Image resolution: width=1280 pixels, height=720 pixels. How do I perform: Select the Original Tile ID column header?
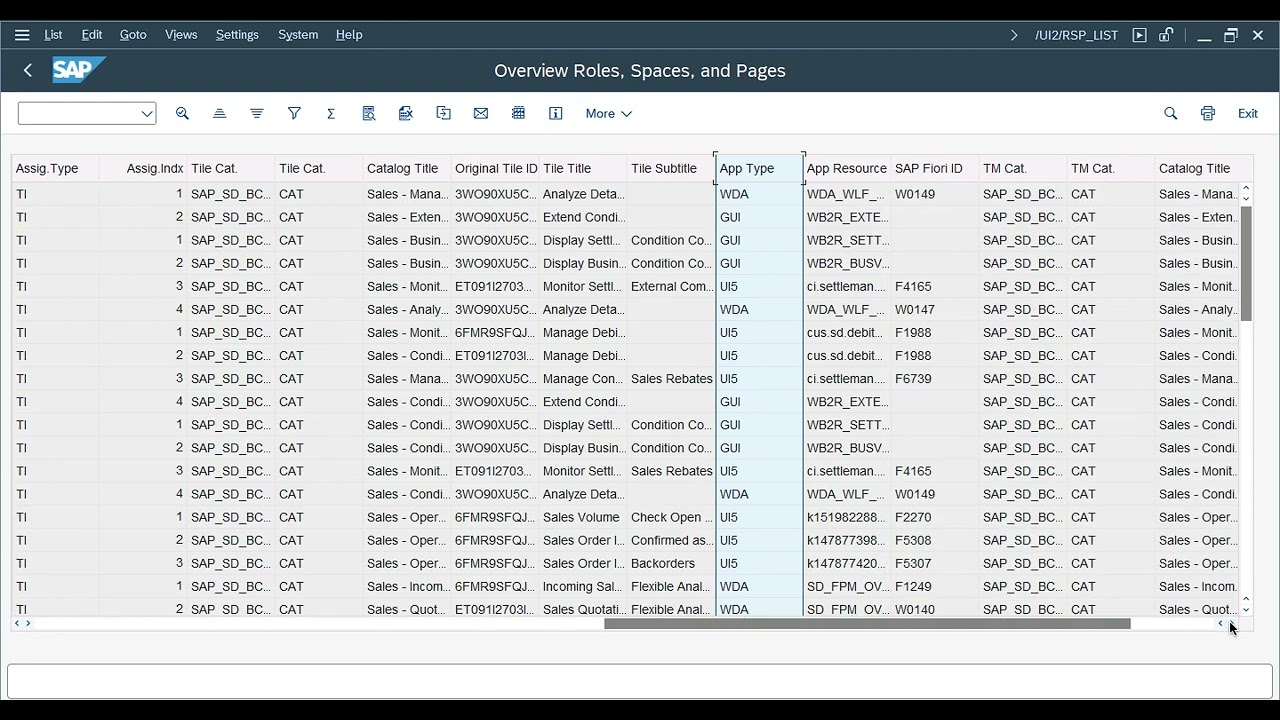coord(495,168)
